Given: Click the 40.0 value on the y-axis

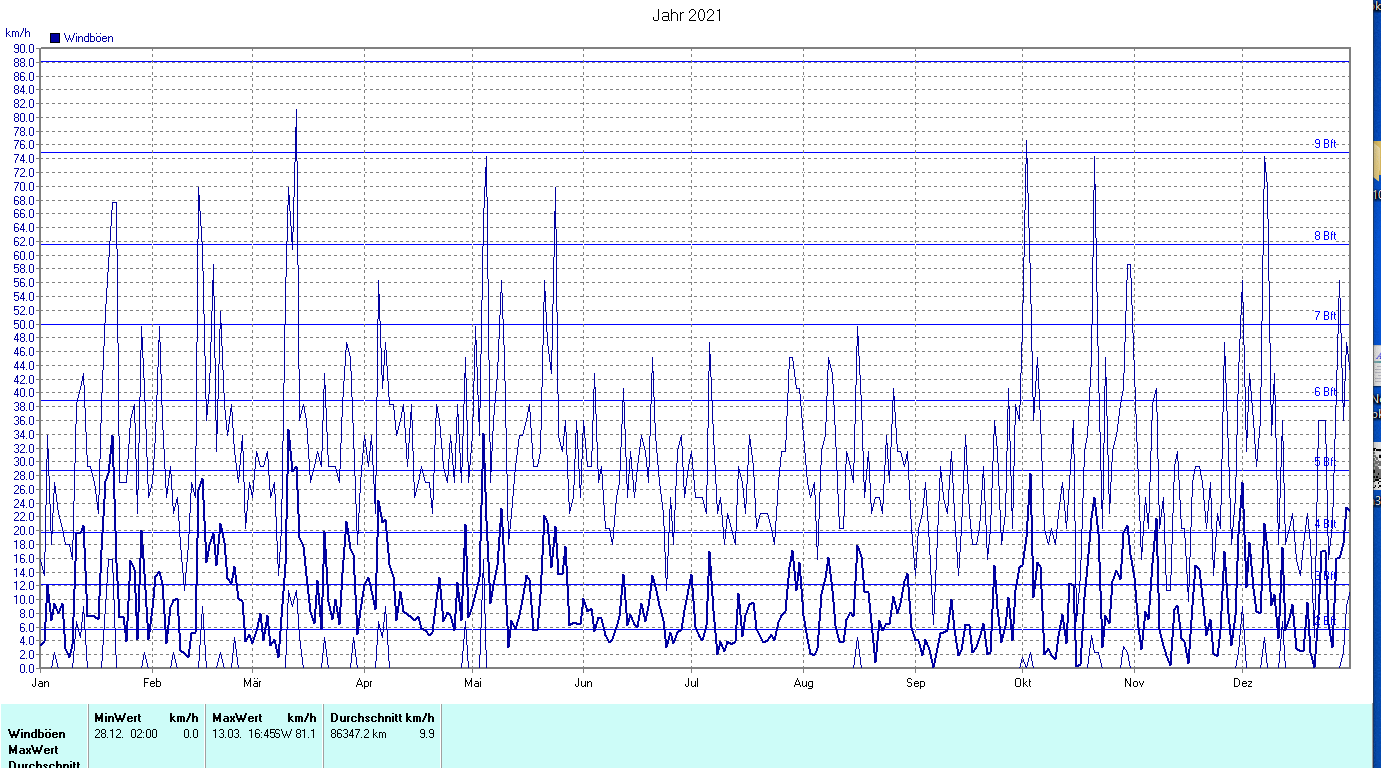Looking at the screenshot, I should tap(24, 393).
